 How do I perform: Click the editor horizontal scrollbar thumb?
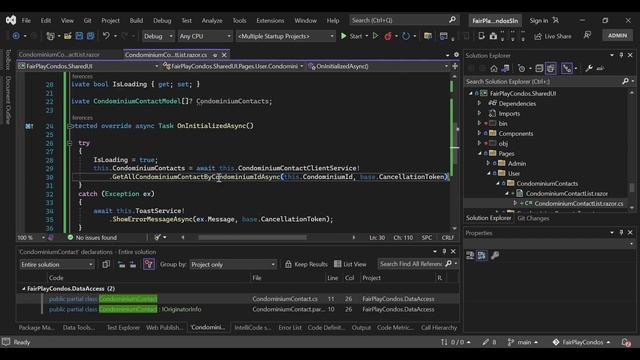(x=252, y=237)
